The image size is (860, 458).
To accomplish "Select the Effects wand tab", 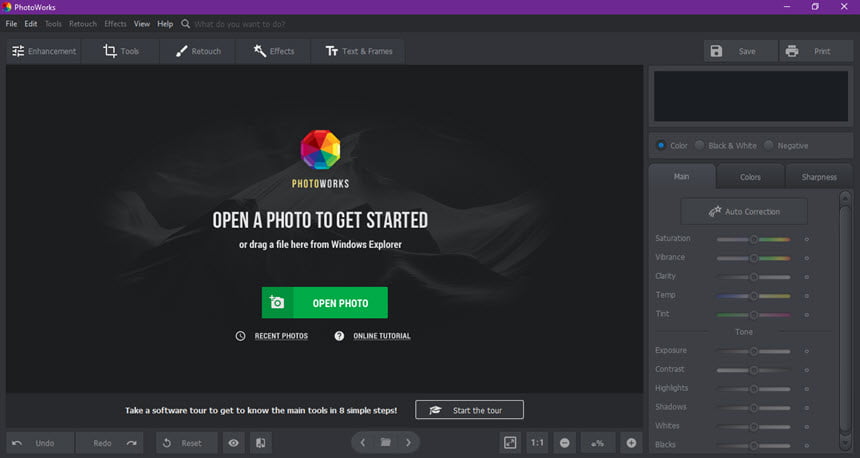I will pos(274,51).
